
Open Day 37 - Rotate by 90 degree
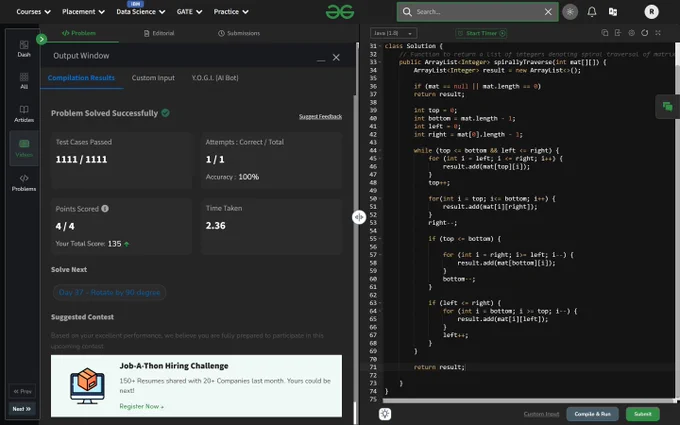pos(109,292)
